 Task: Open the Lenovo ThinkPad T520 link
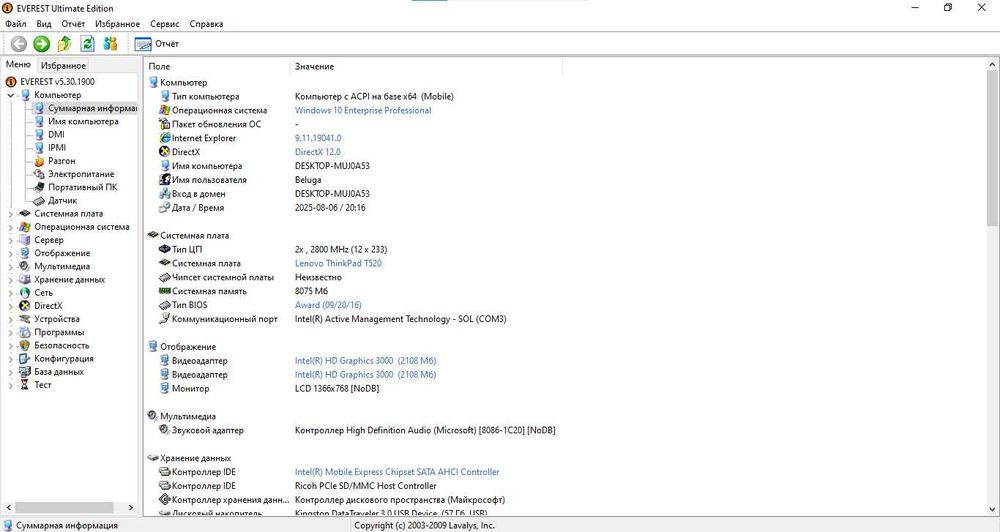pyautogui.click(x=338, y=263)
